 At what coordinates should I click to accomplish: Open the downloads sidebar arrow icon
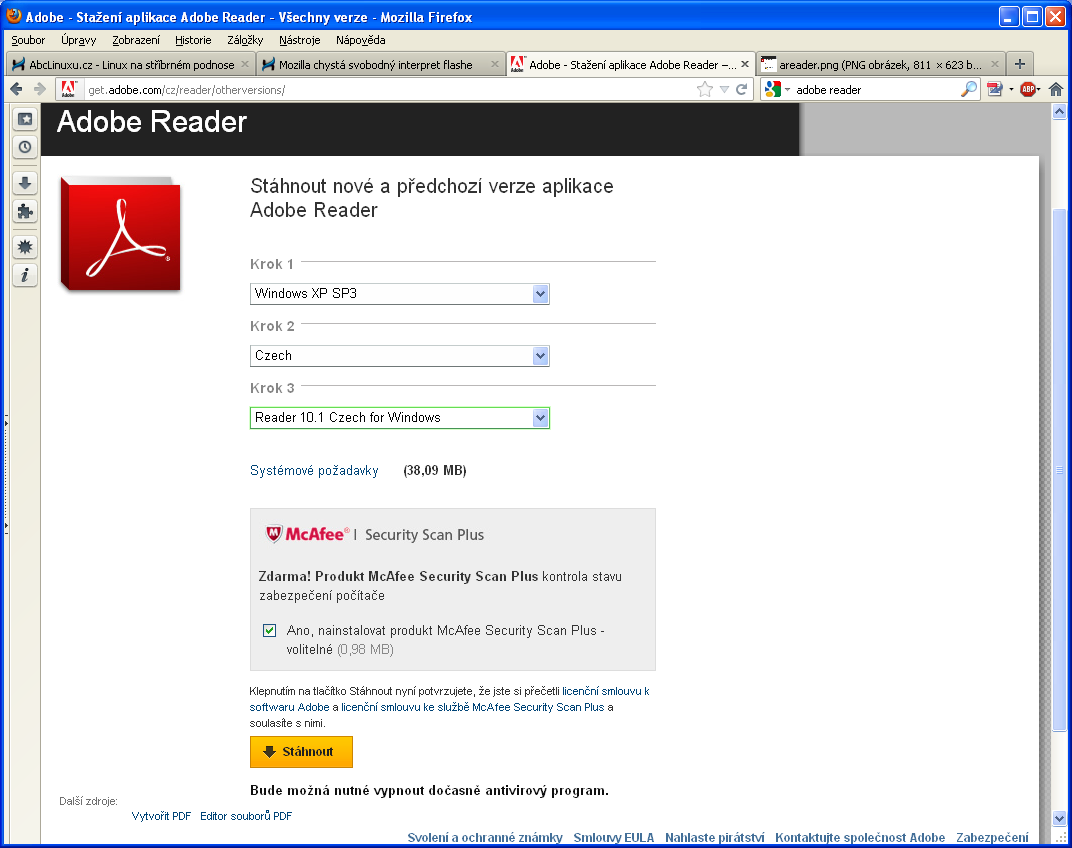25,183
